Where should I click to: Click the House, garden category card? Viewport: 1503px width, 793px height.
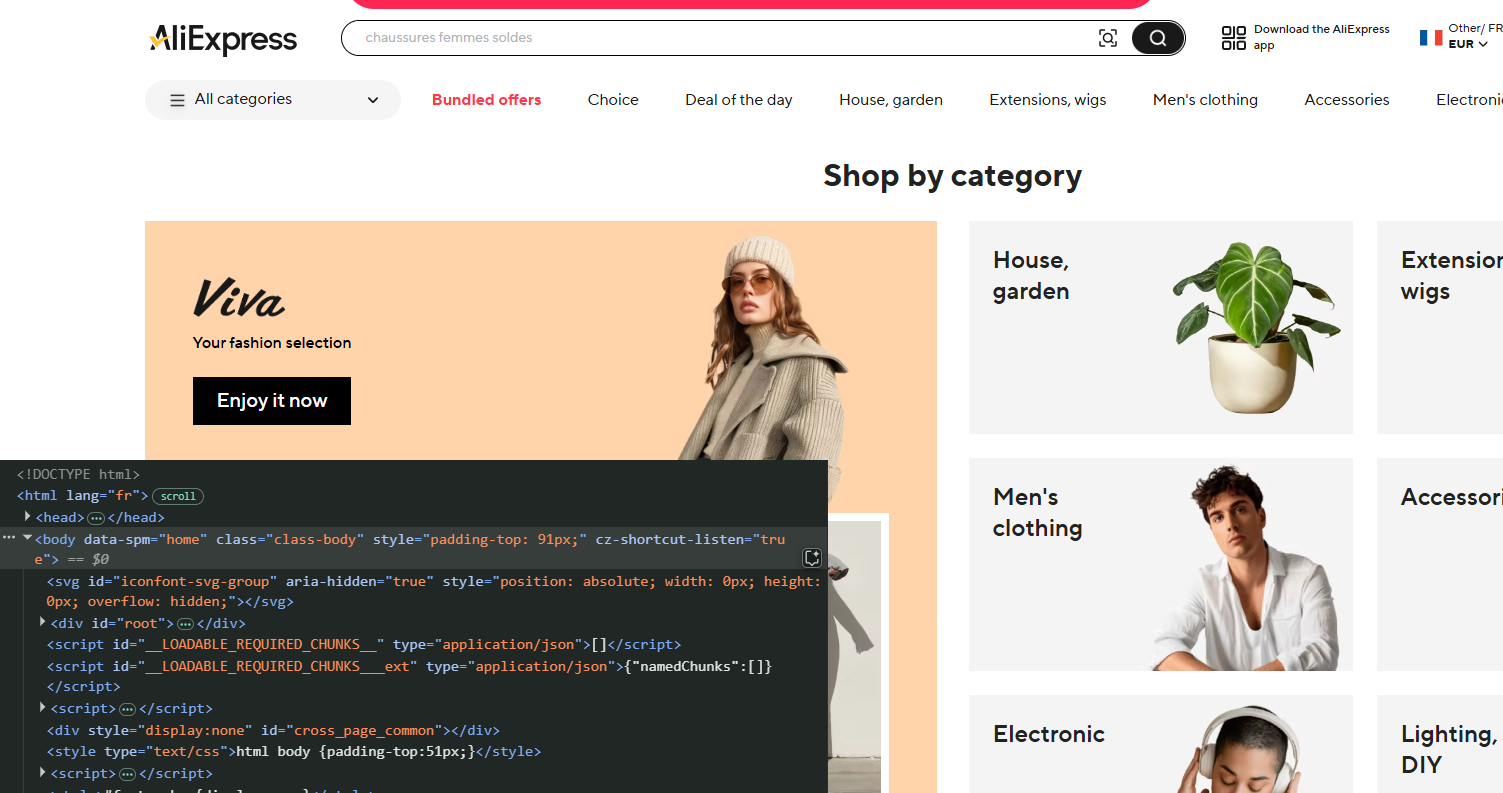coord(1160,327)
